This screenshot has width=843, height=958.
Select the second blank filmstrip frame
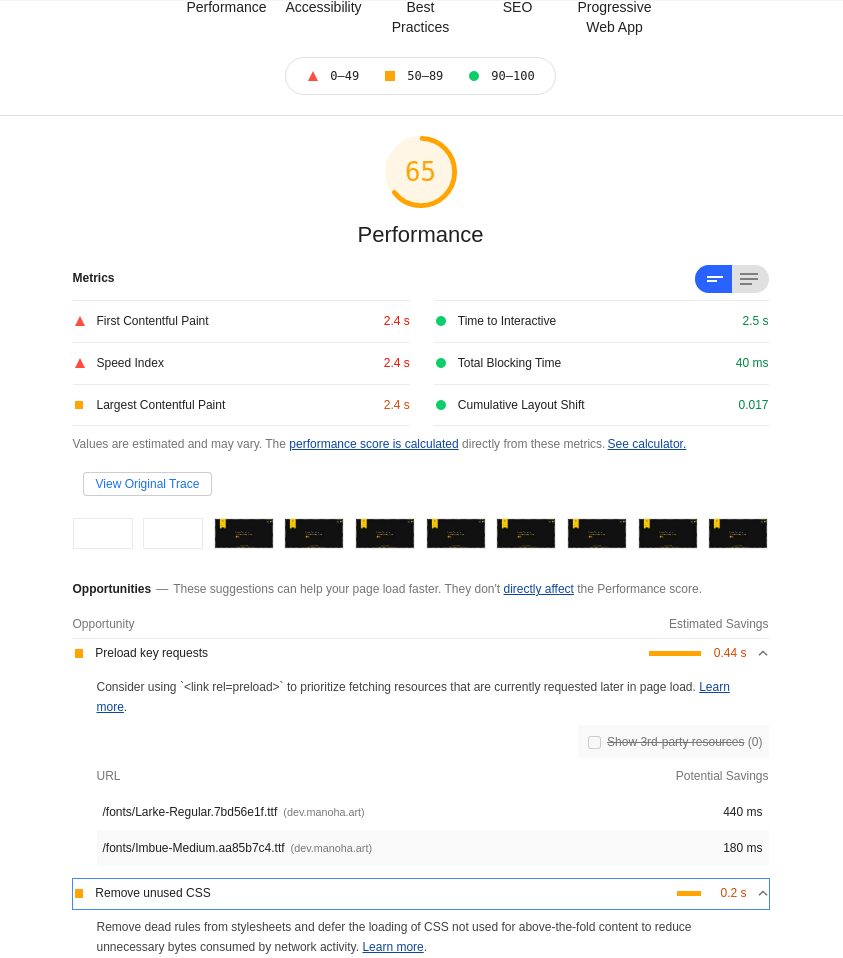173,533
